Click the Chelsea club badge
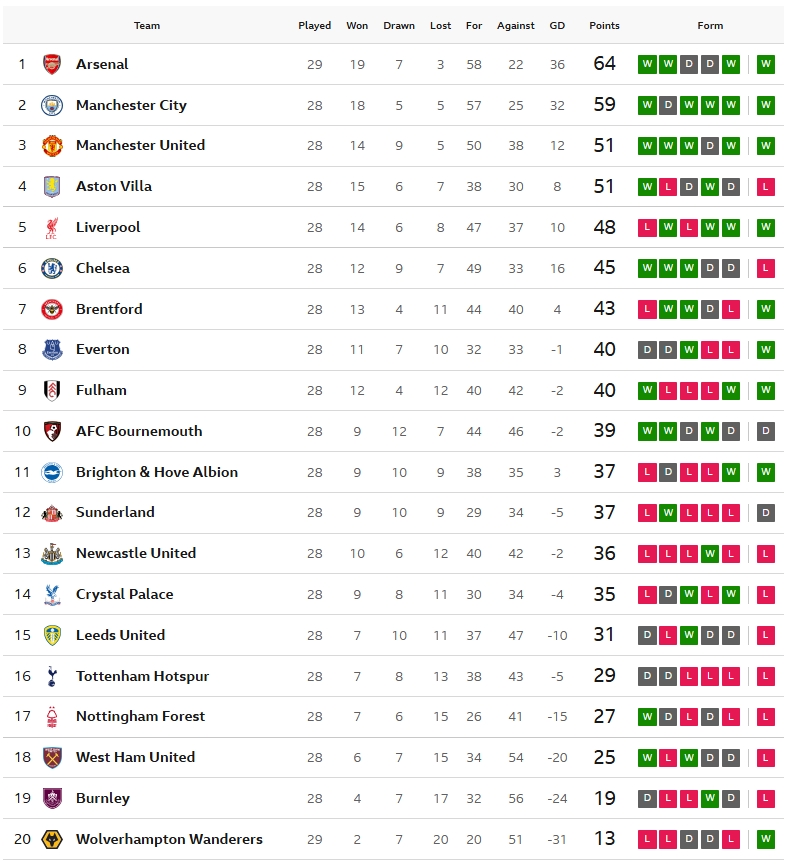This screenshot has height=864, width=788. [x=52, y=268]
